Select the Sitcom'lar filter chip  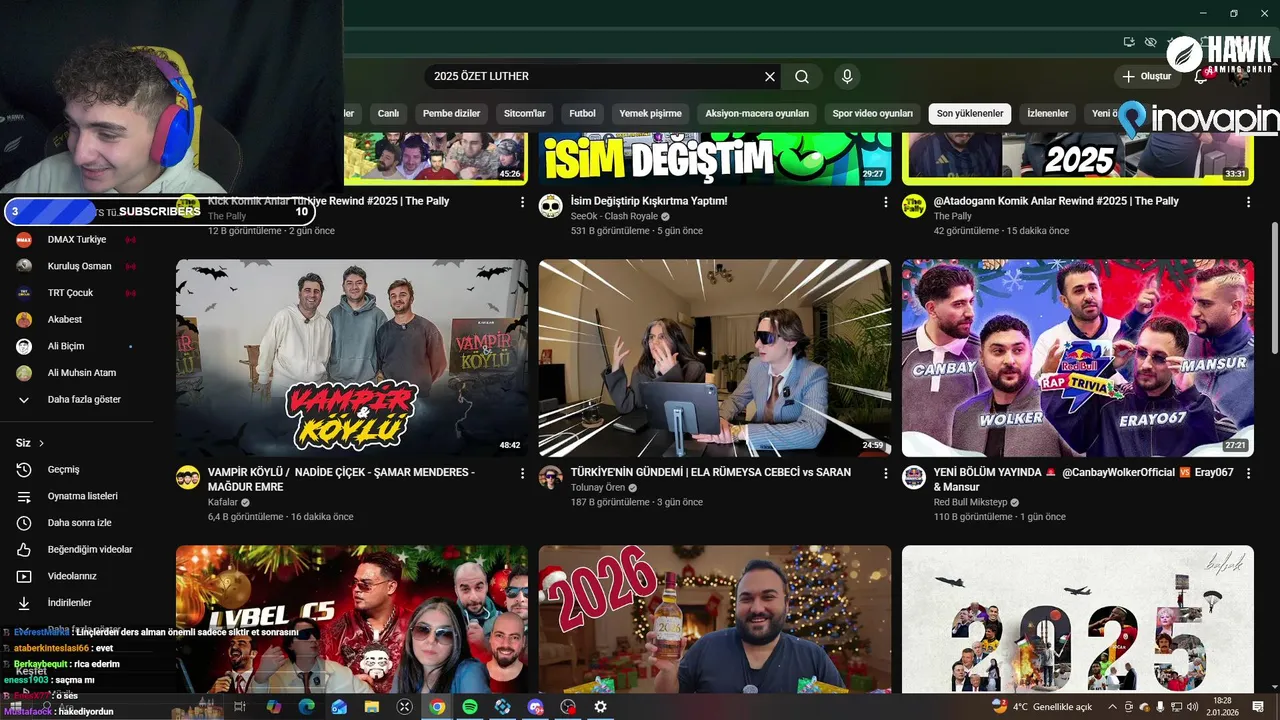pyautogui.click(x=525, y=114)
